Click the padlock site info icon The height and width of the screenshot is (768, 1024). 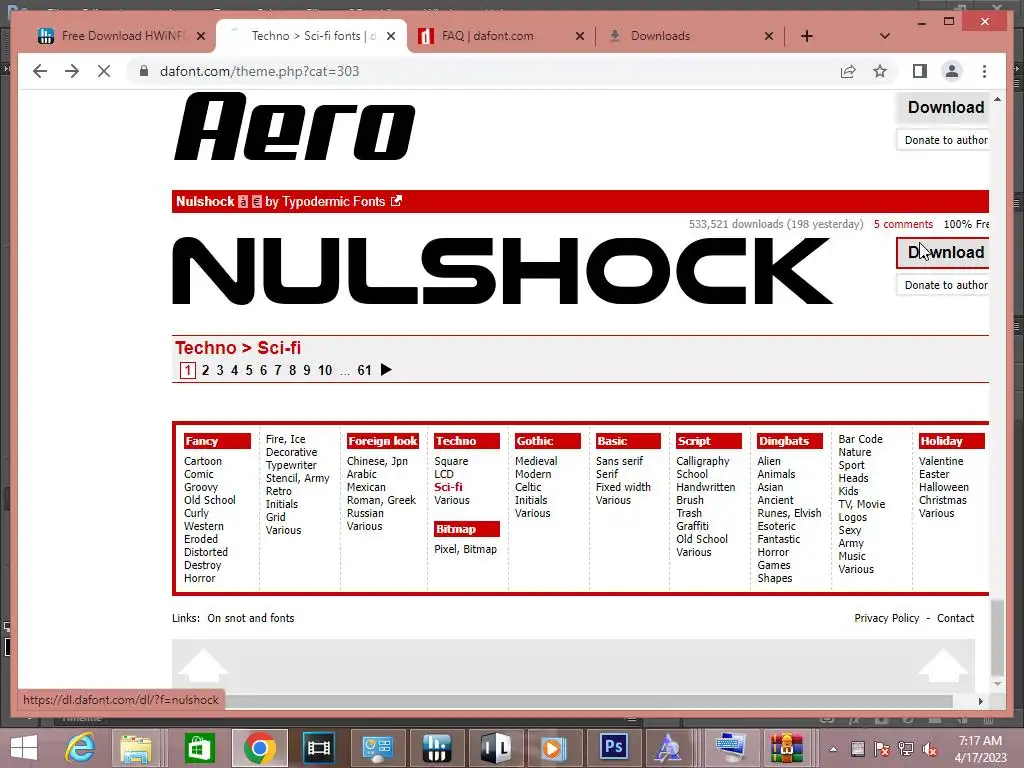(x=144, y=71)
